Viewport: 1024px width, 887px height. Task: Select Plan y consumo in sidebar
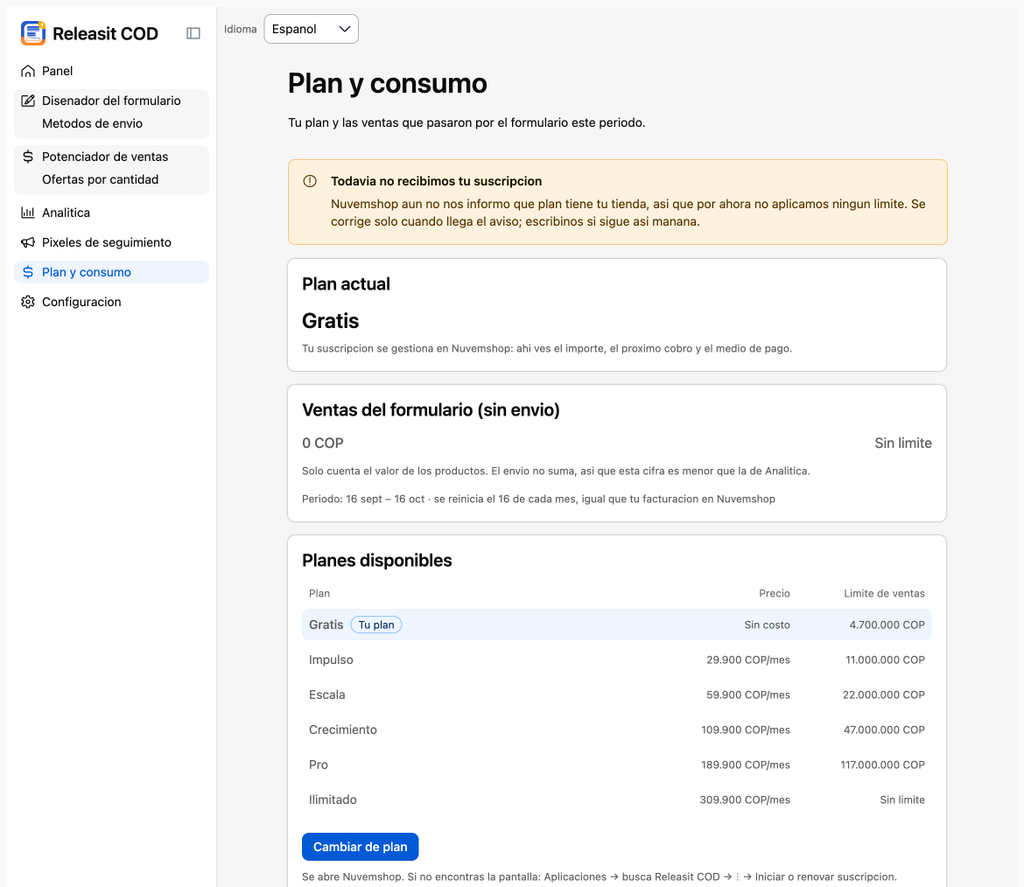tap(112, 272)
